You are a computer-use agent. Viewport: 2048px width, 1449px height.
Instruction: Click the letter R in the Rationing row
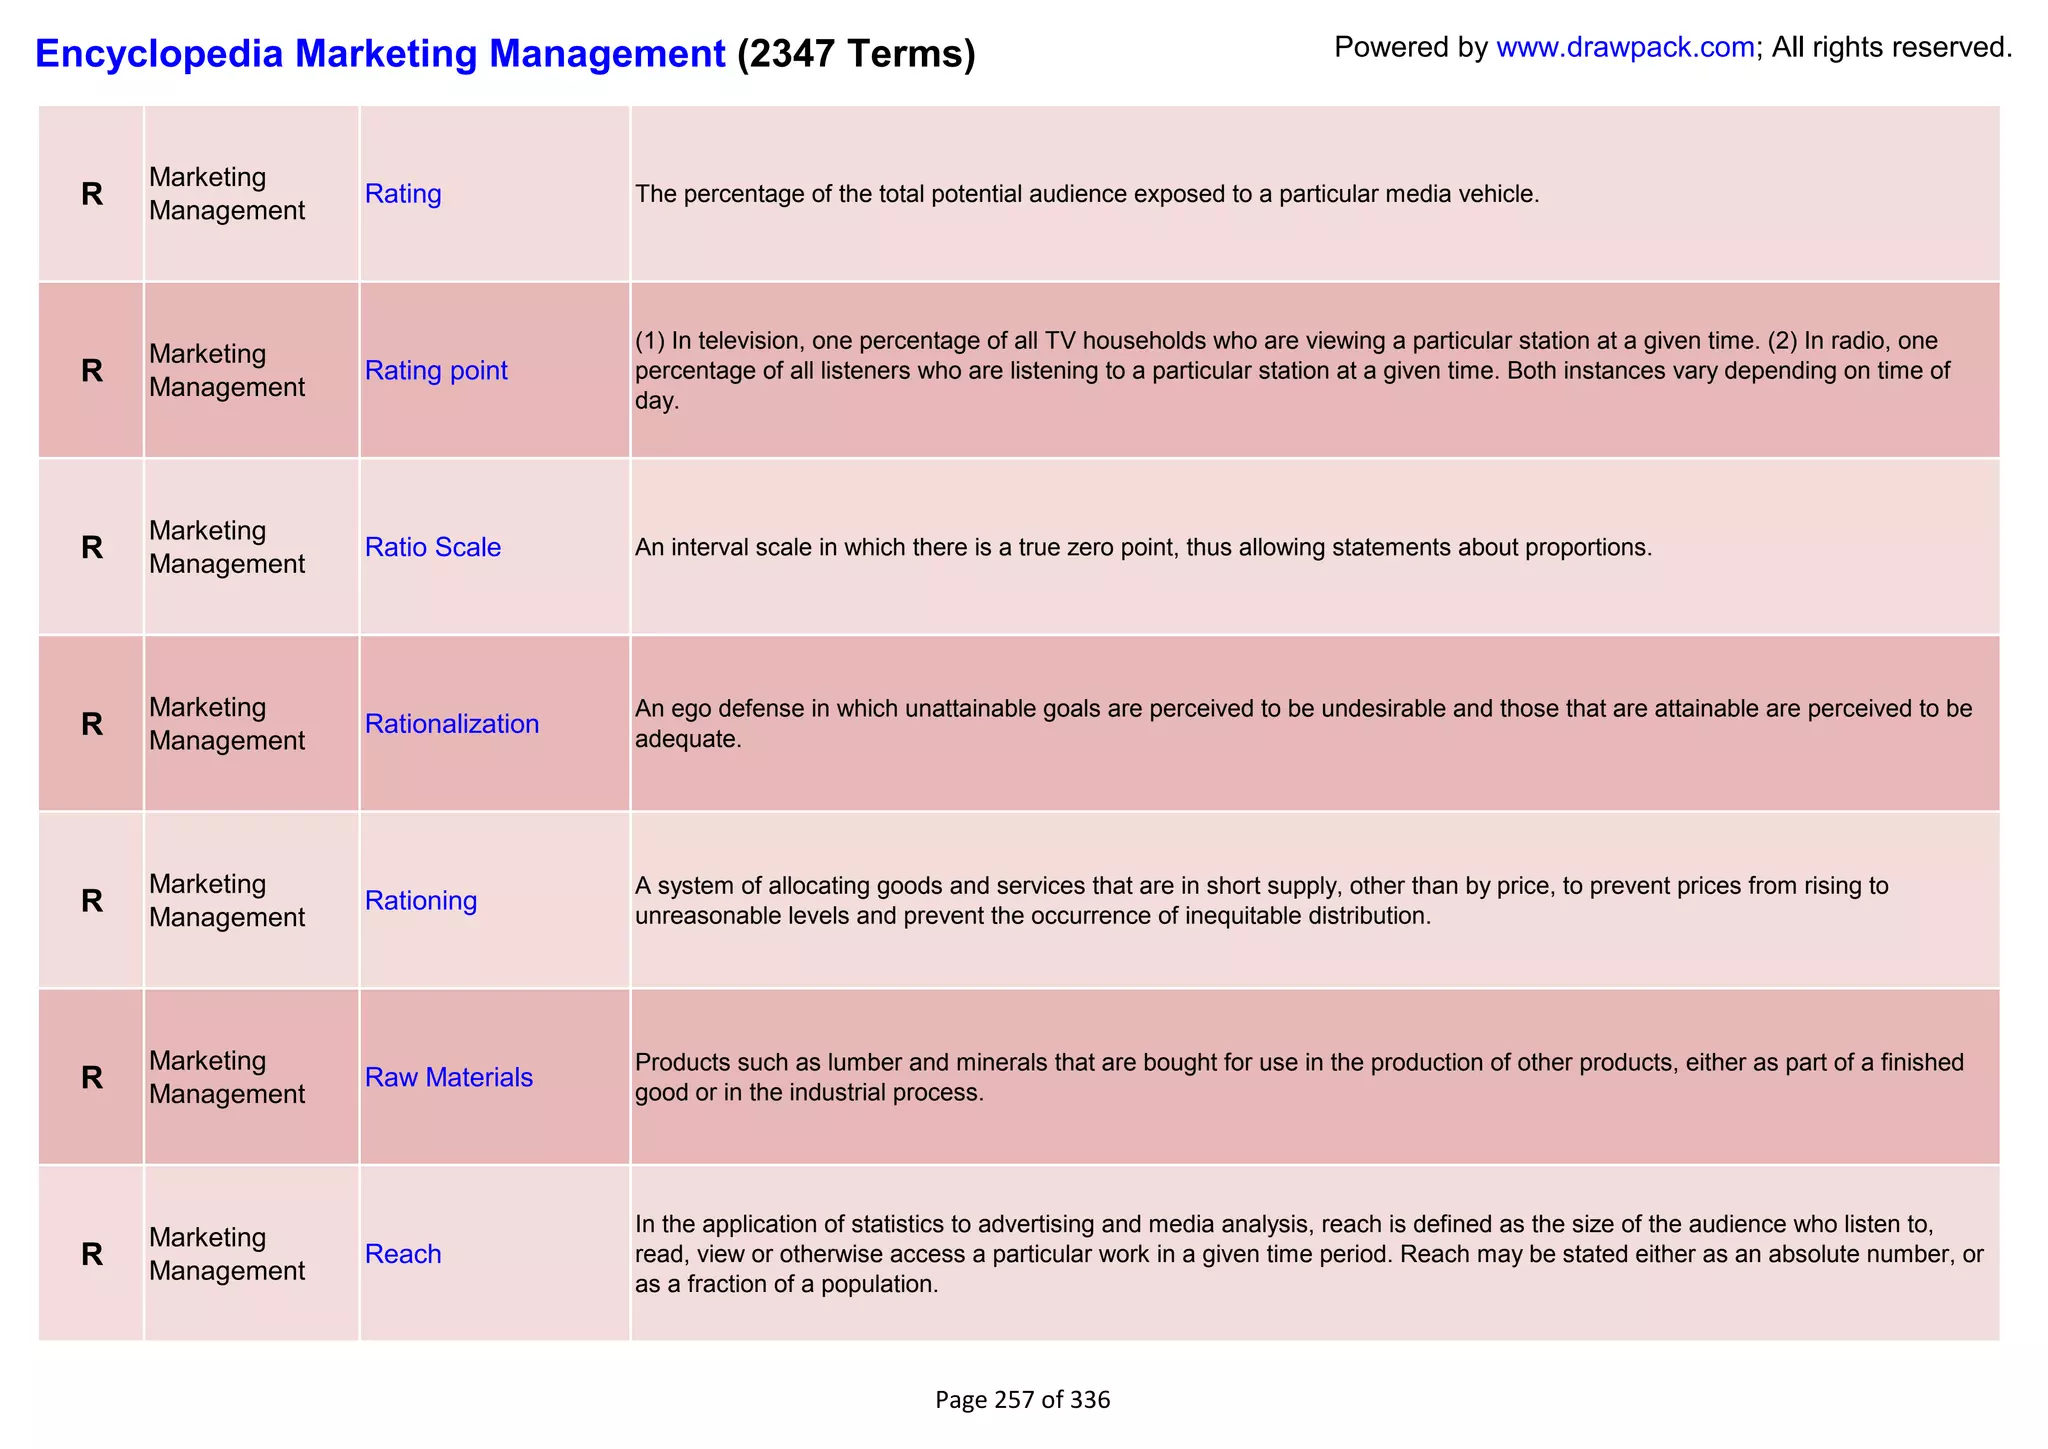92,901
